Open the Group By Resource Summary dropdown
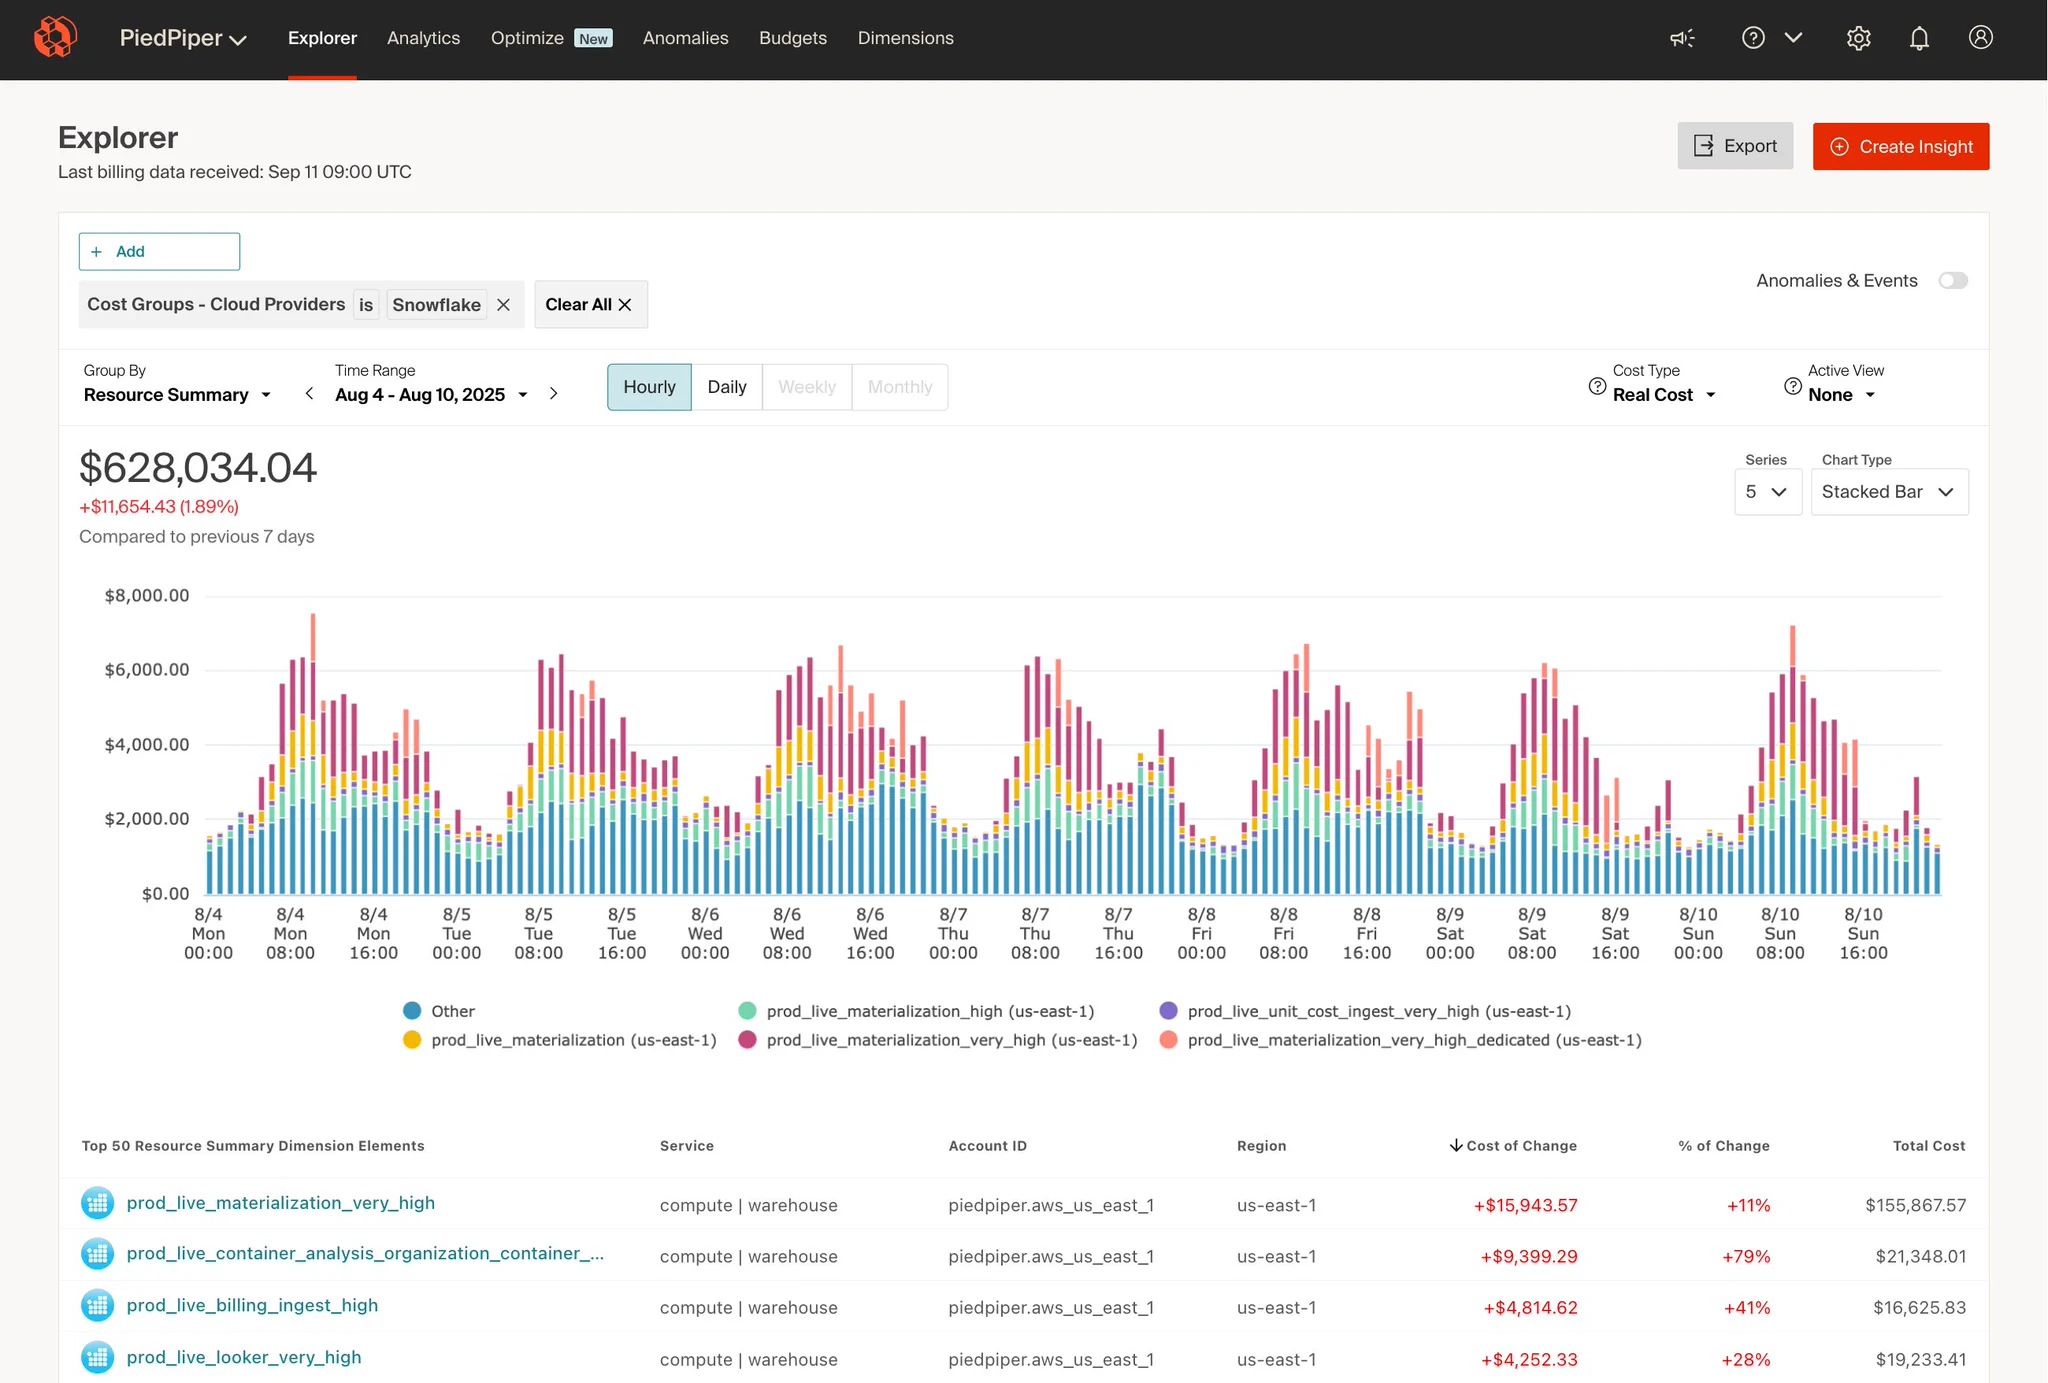The height and width of the screenshot is (1383, 2048). [x=177, y=395]
